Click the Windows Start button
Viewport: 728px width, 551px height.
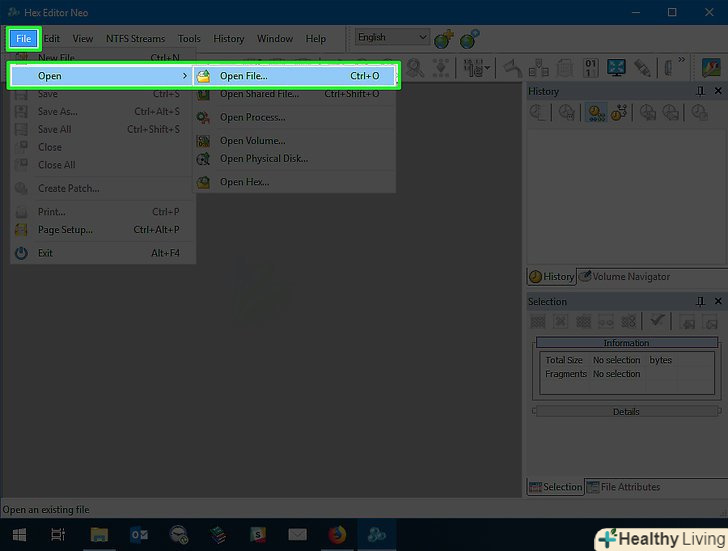19,535
